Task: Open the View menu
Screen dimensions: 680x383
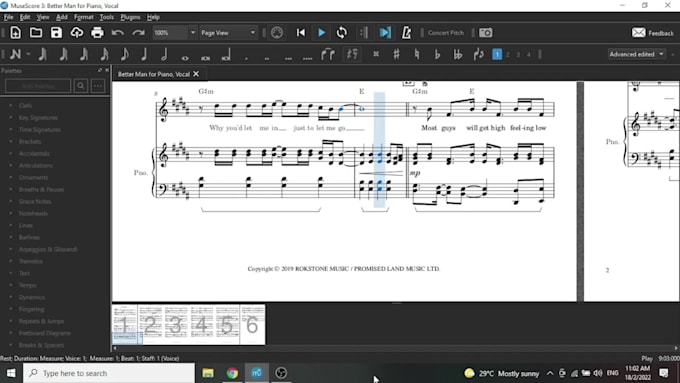Action: [42, 17]
